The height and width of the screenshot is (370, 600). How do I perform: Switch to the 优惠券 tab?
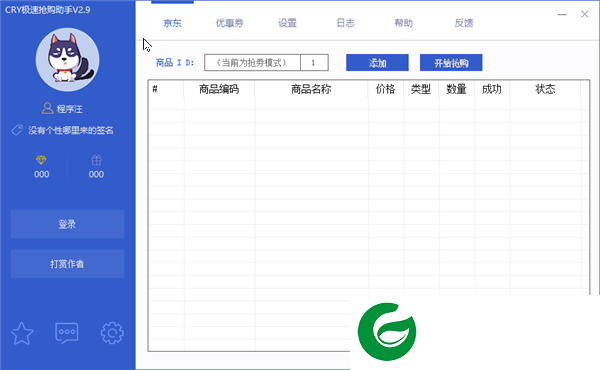tap(230, 23)
